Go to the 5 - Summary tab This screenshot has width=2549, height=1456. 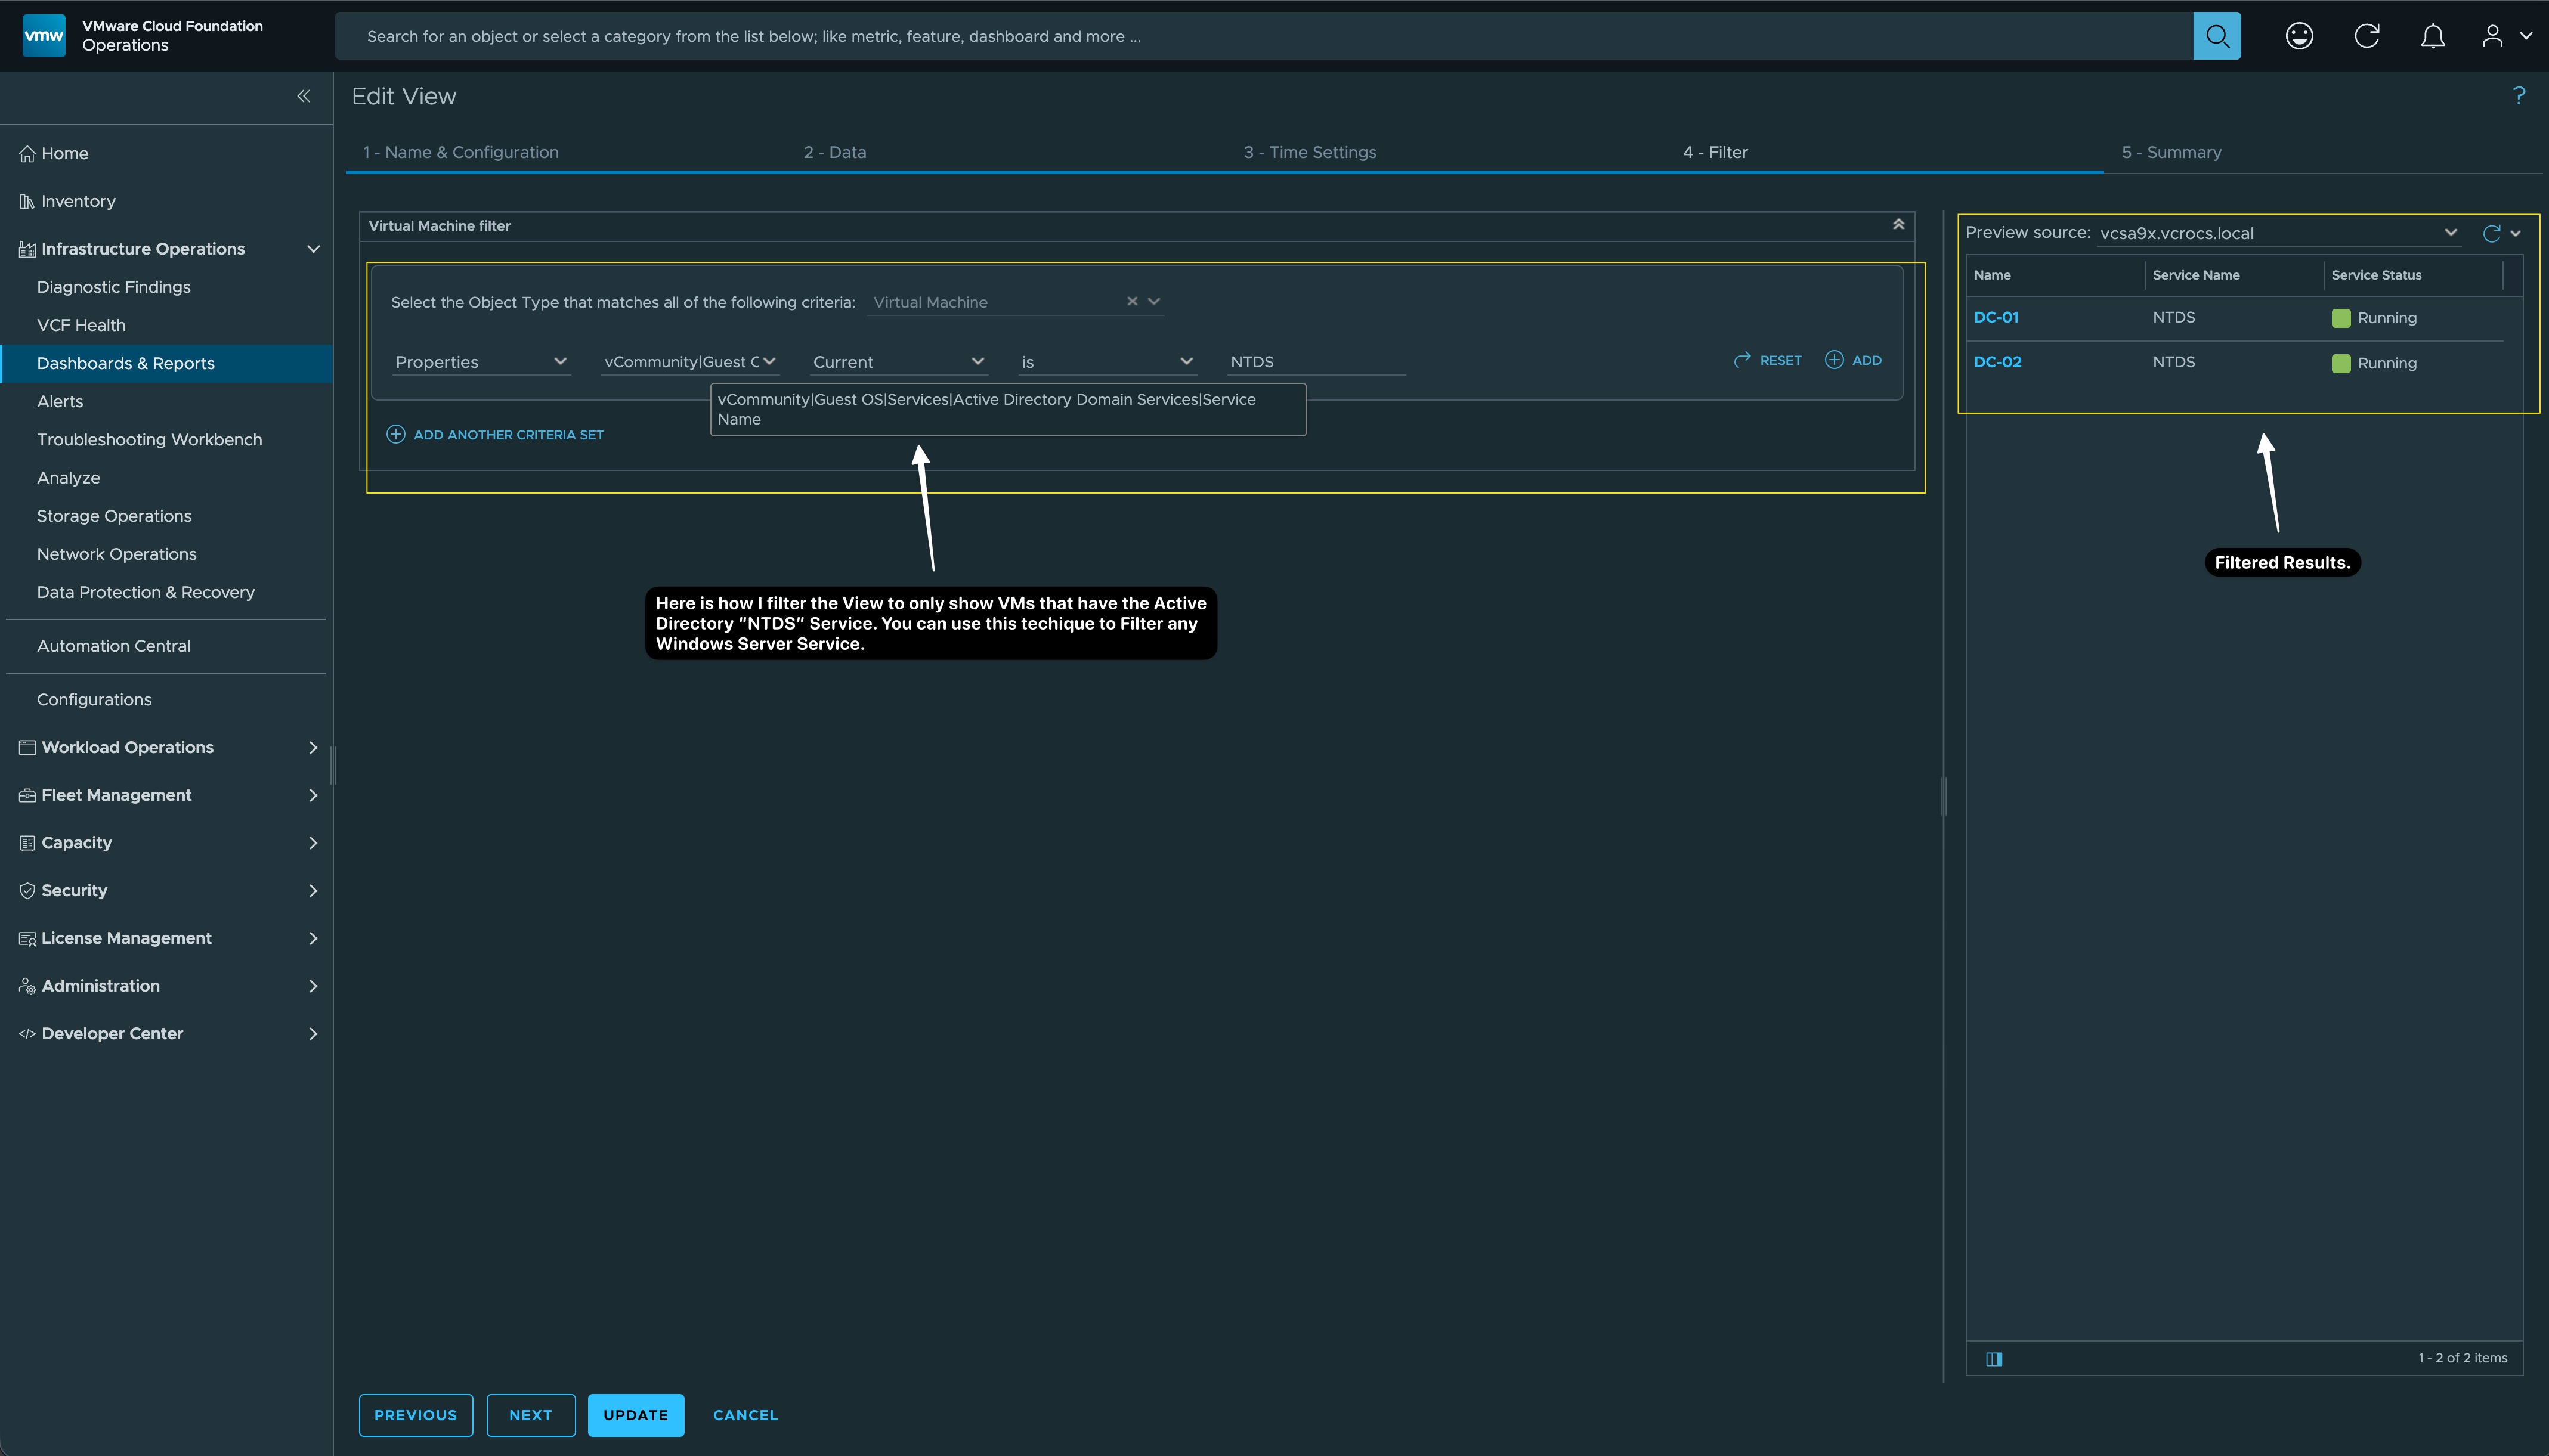2171,152
